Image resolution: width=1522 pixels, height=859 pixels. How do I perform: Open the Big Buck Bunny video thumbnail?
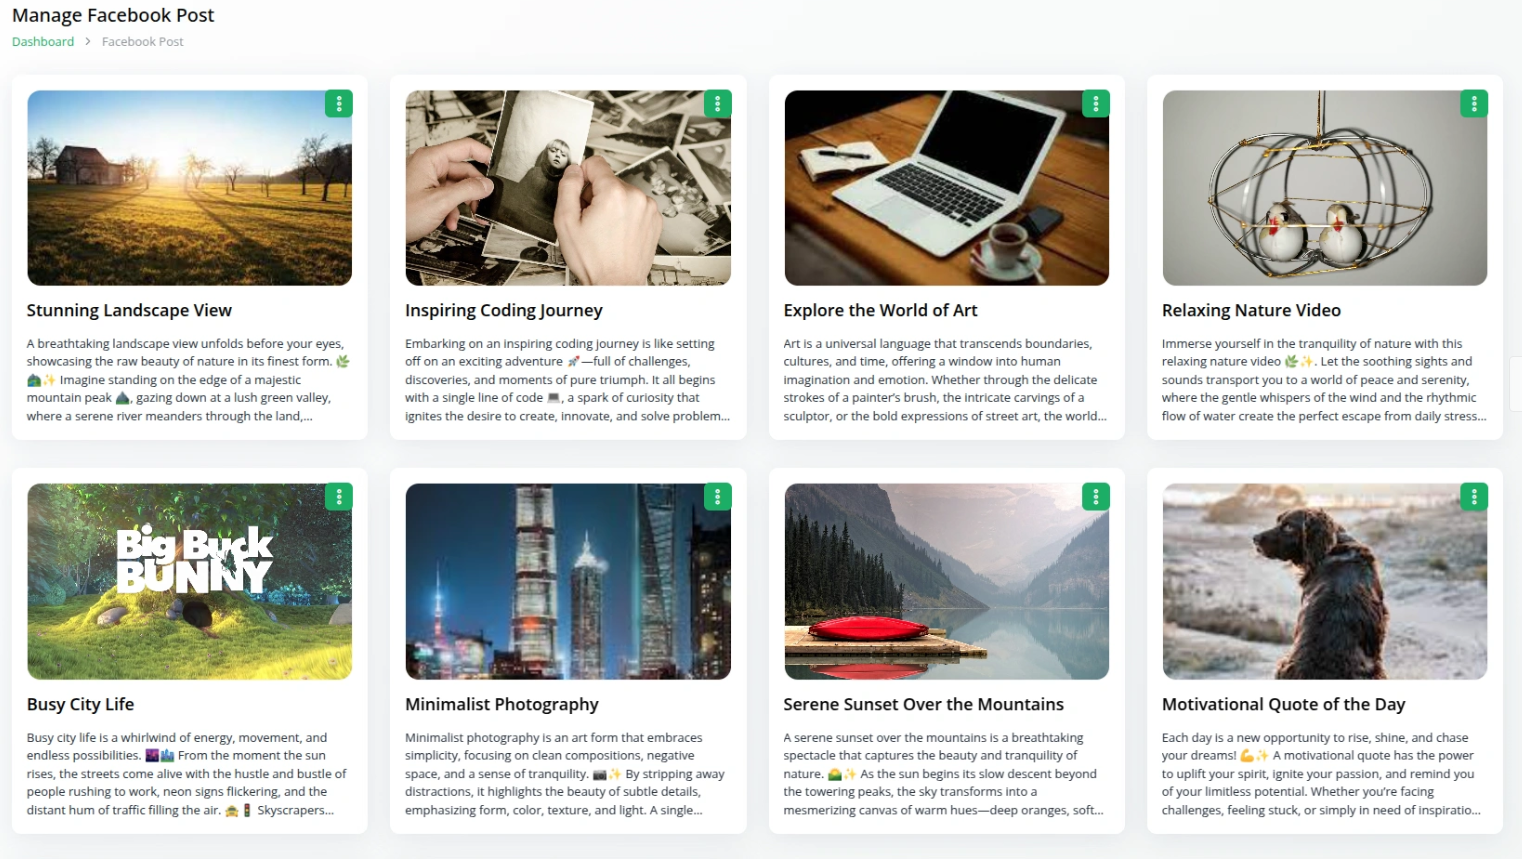tap(190, 582)
